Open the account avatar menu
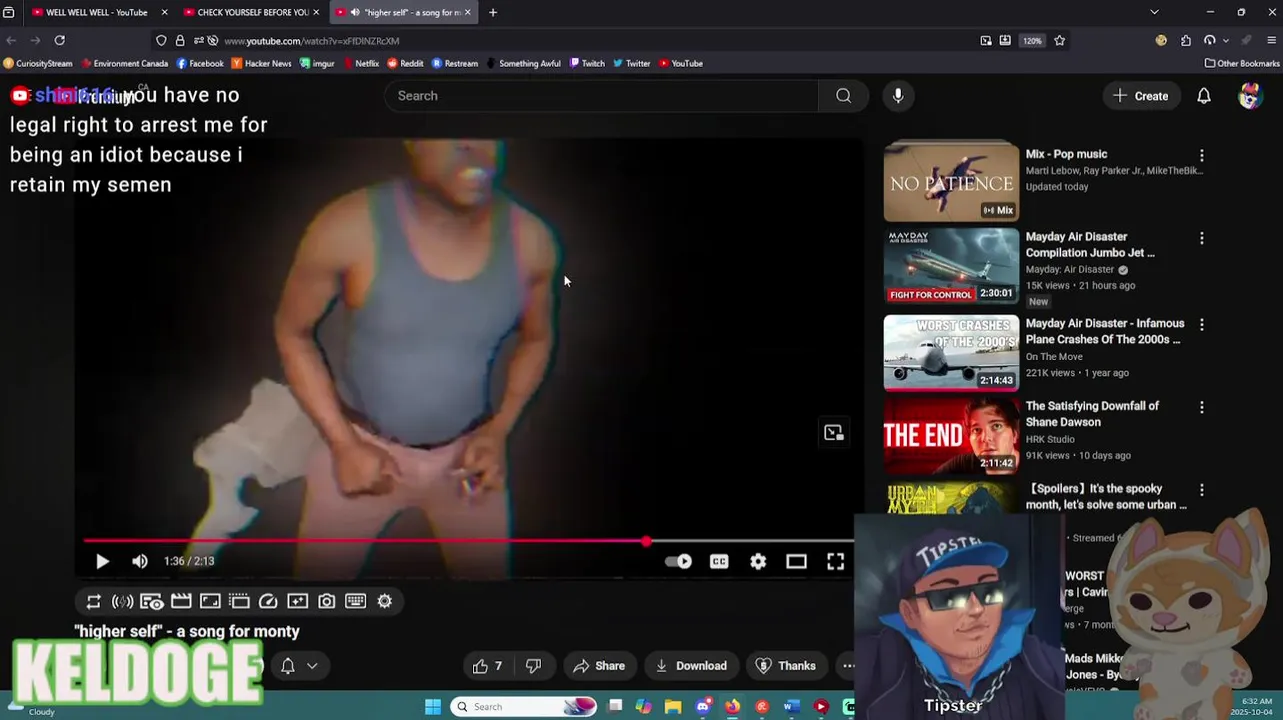1283x720 pixels. pos(1250,96)
